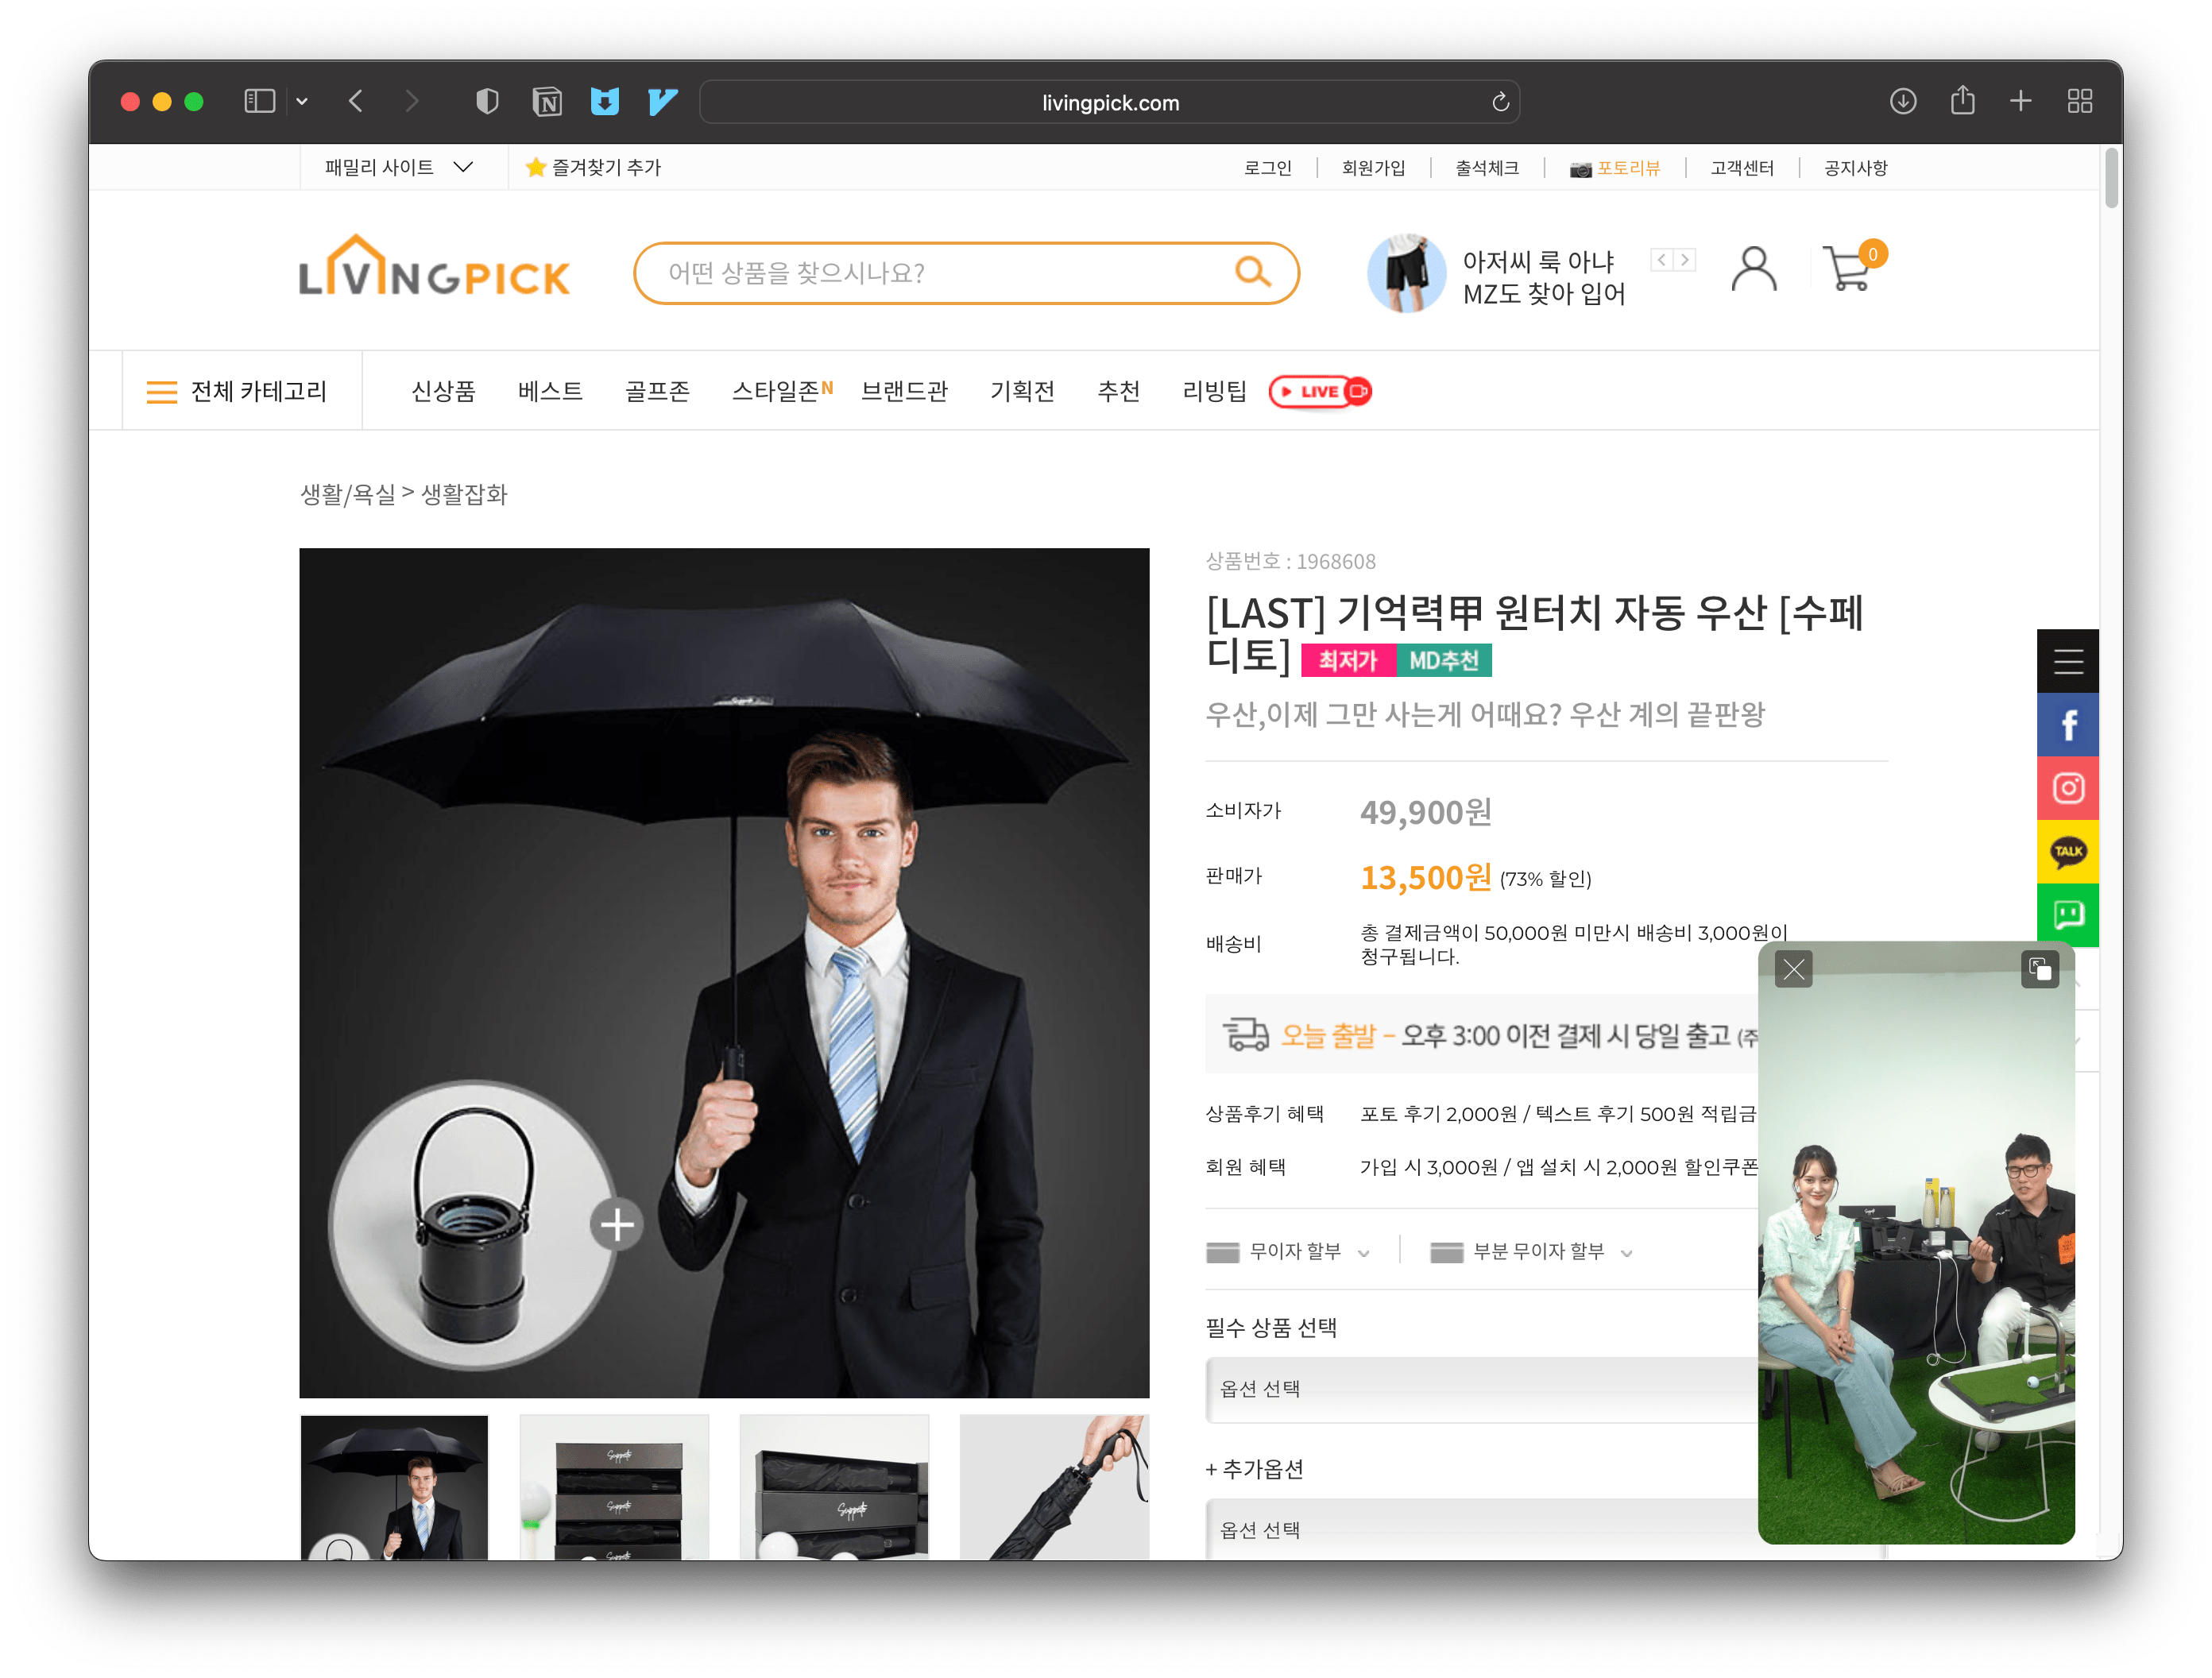Click the page vertical scrollbar
Image resolution: width=2212 pixels, height=1678 pixels.
(2111, 178)
